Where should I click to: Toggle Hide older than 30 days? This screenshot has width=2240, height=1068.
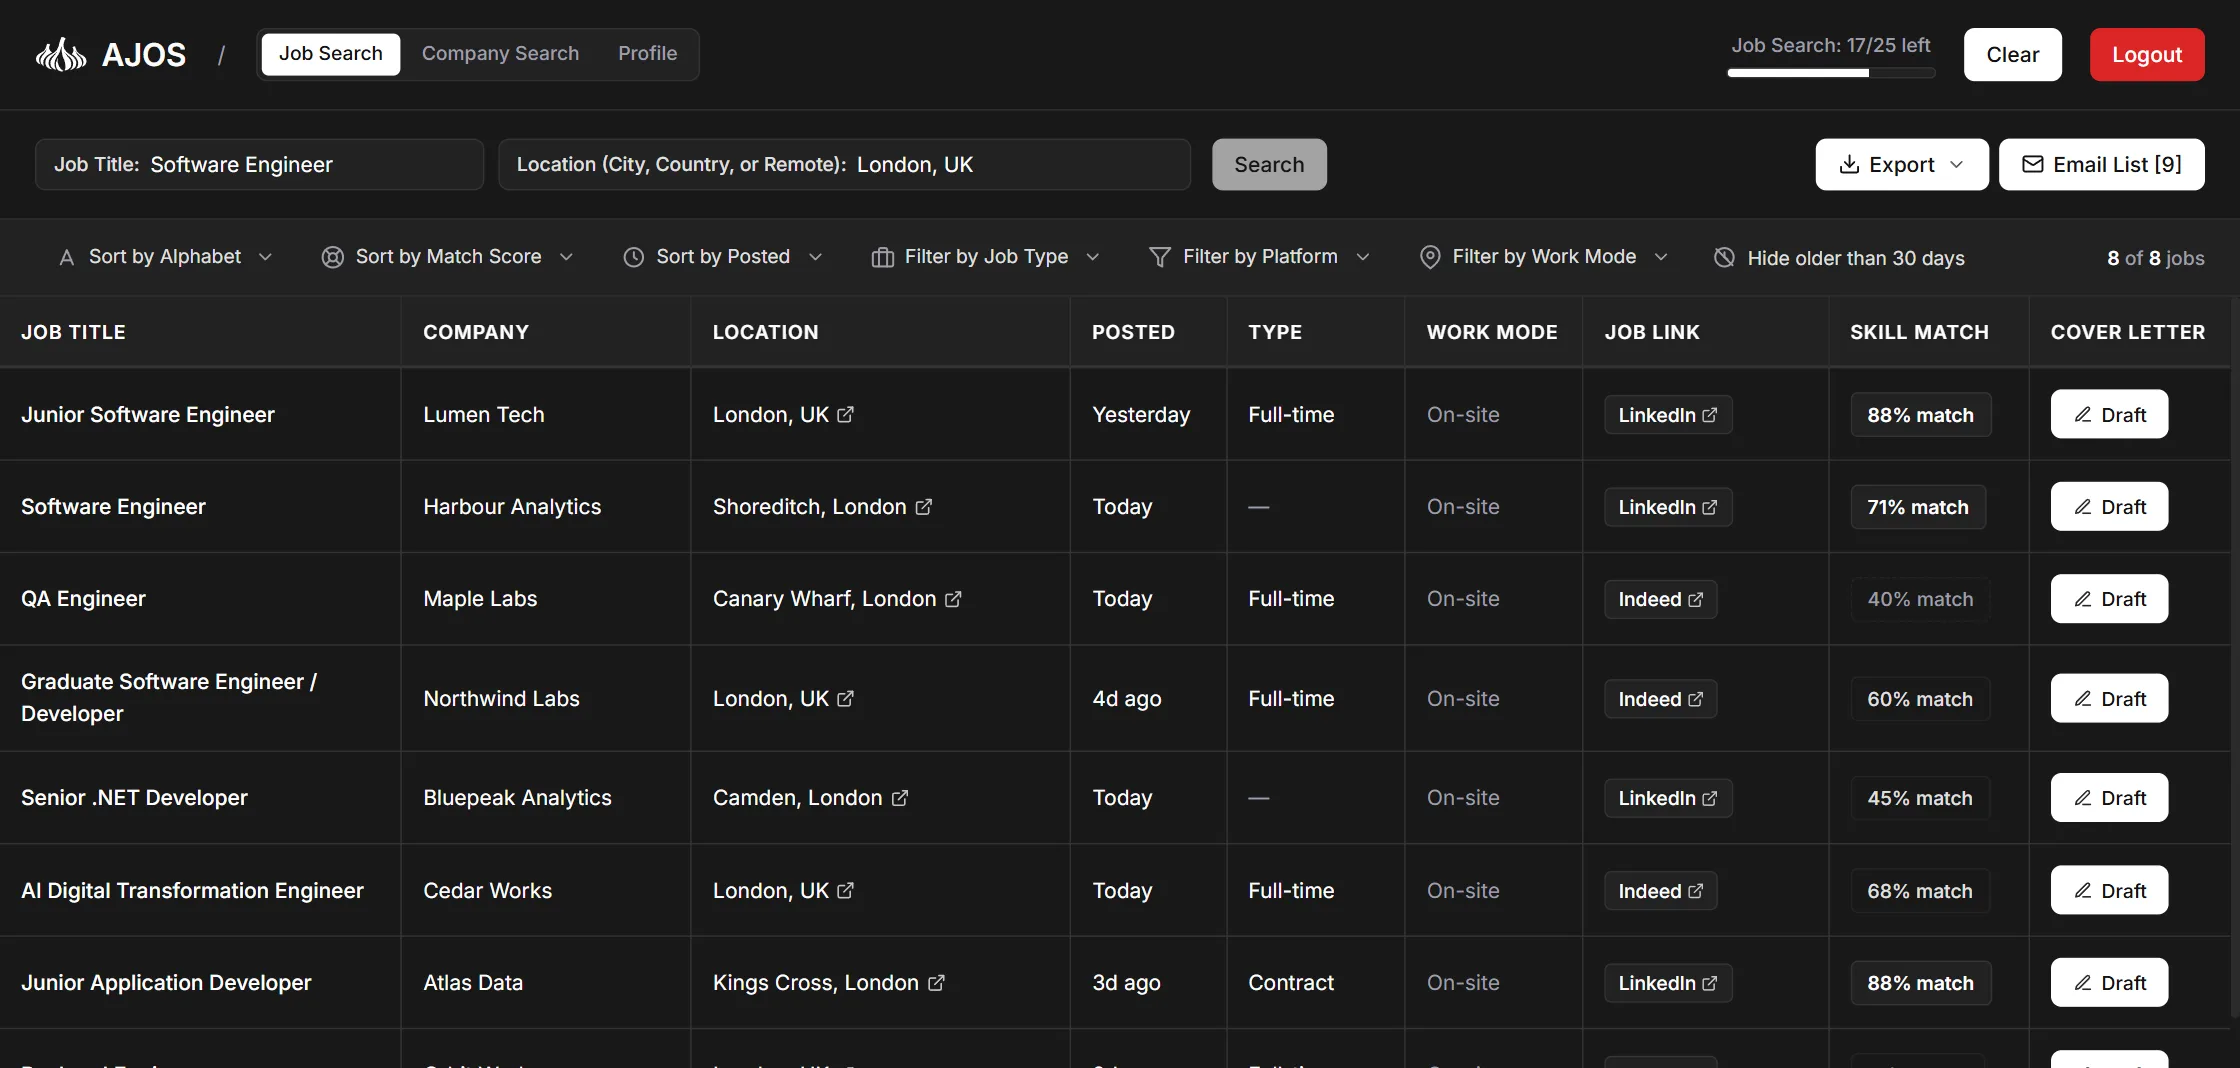point(1838,258)
